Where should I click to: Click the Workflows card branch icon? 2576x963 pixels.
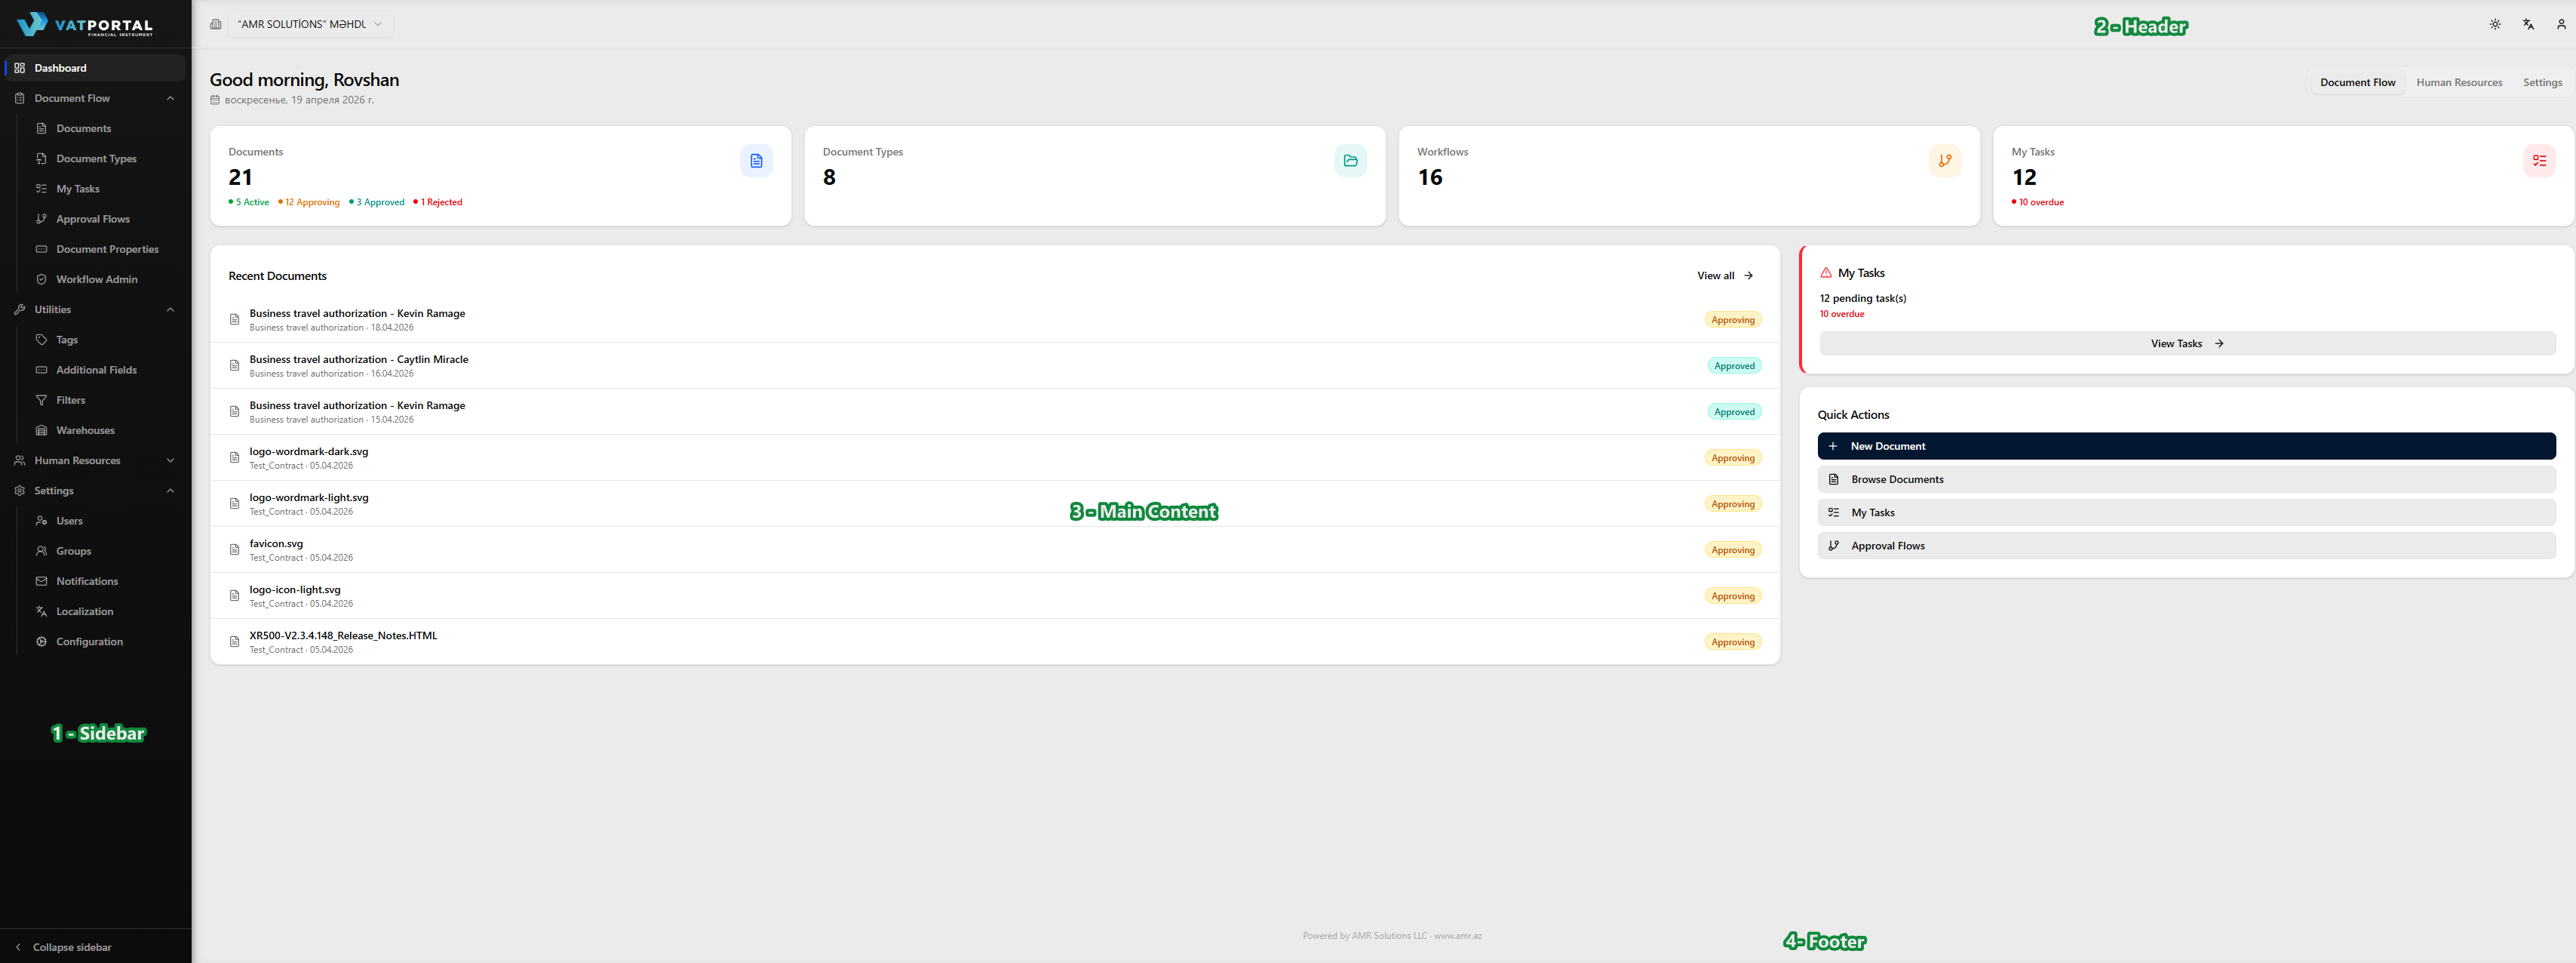point(1945,160)
